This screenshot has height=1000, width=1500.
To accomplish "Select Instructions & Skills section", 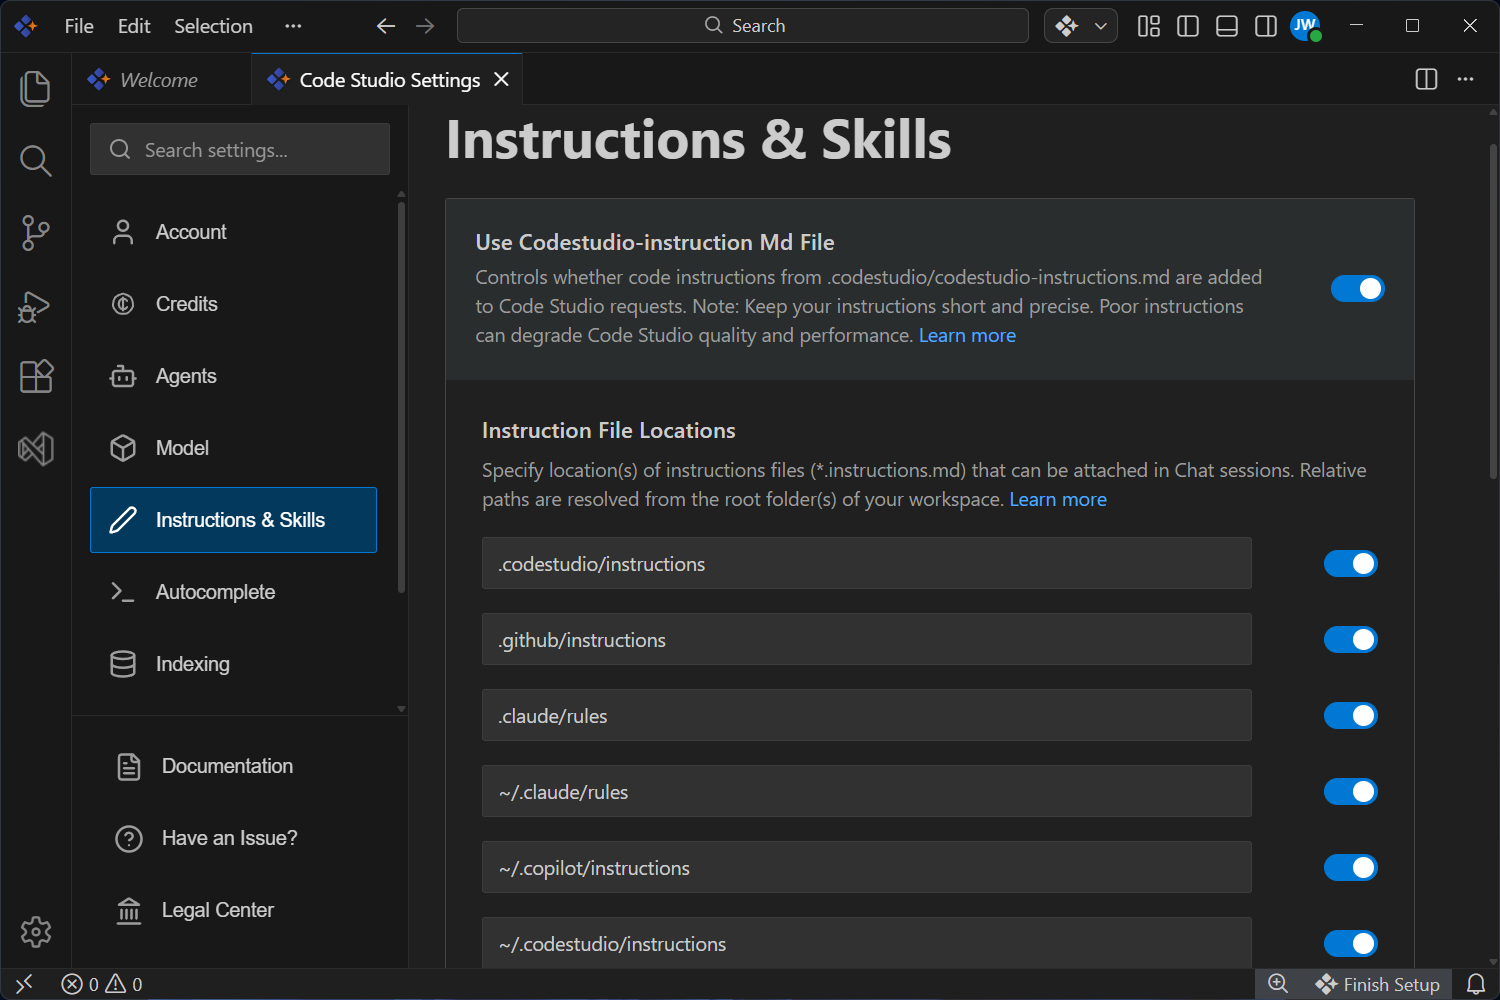I will click(x=233, y=520).
